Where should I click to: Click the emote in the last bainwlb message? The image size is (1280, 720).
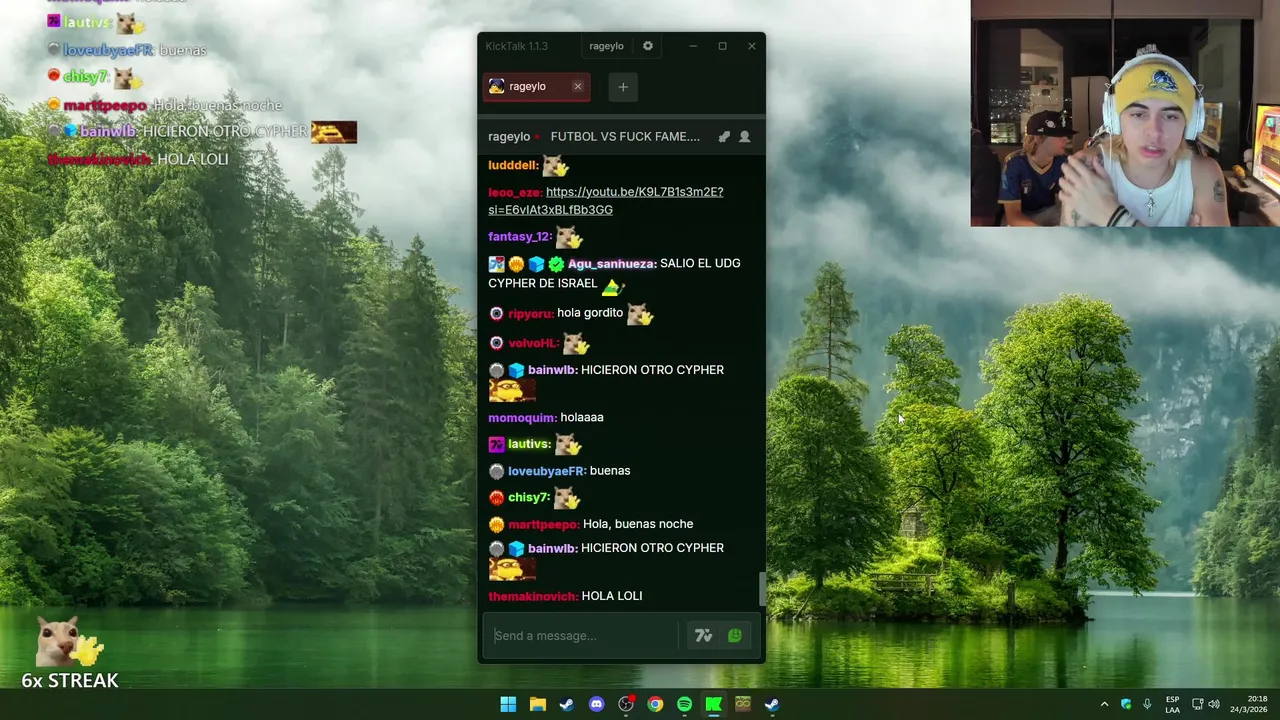pos(512,568)
